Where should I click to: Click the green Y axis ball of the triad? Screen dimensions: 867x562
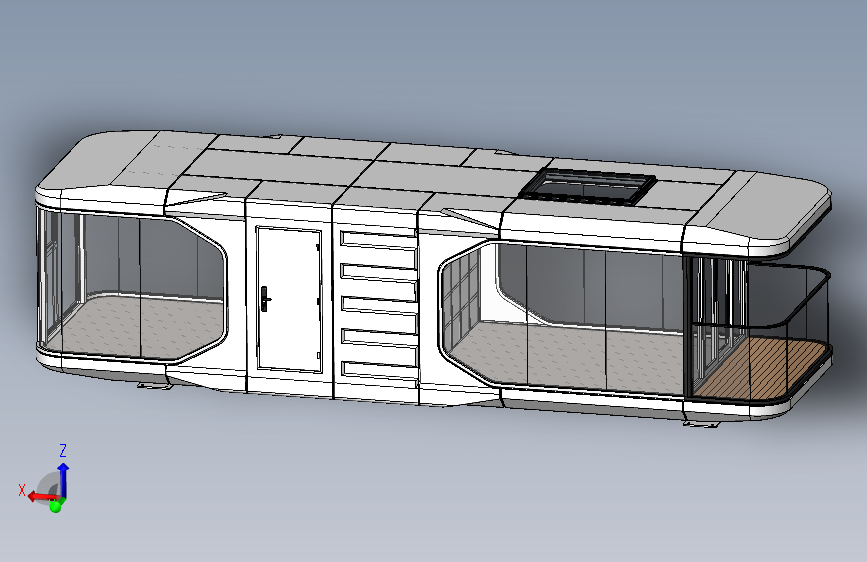55,506
